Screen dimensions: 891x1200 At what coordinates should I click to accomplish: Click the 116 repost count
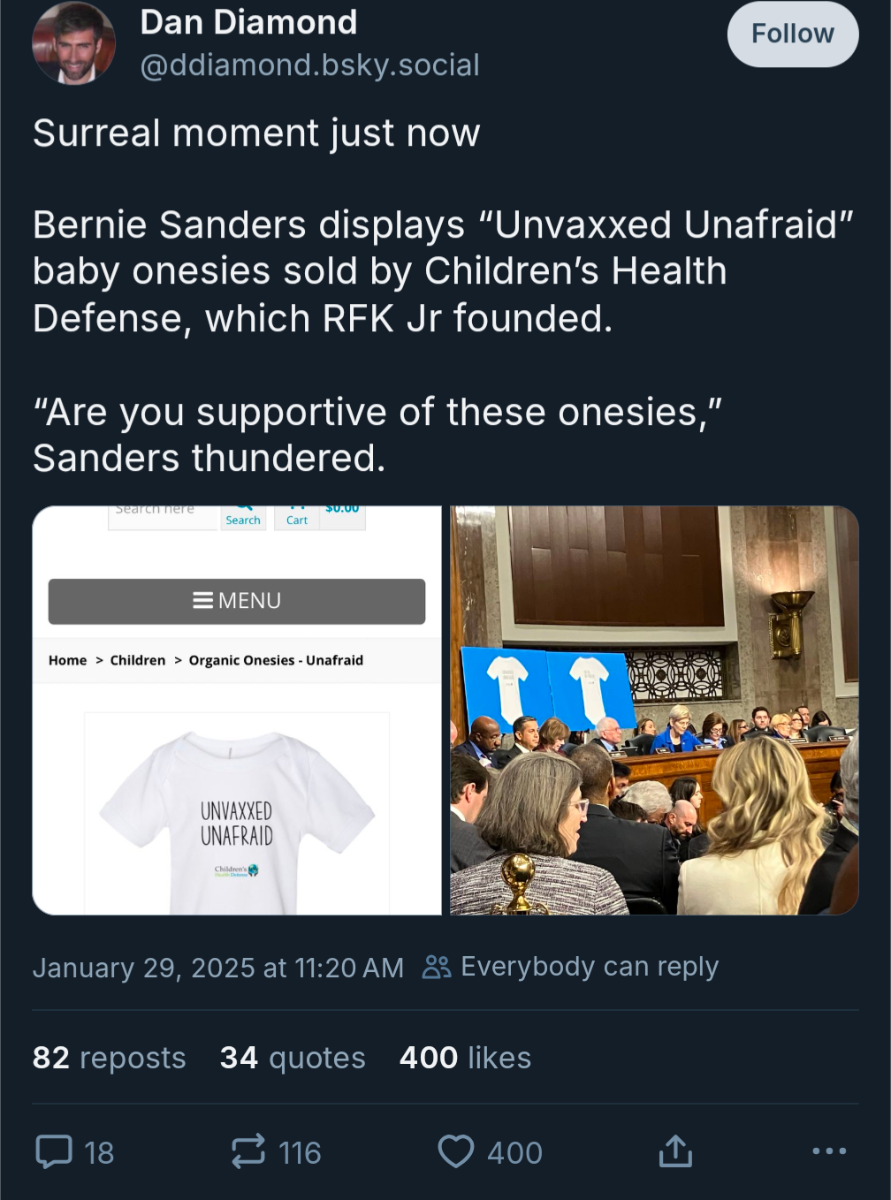[300, 1153]
